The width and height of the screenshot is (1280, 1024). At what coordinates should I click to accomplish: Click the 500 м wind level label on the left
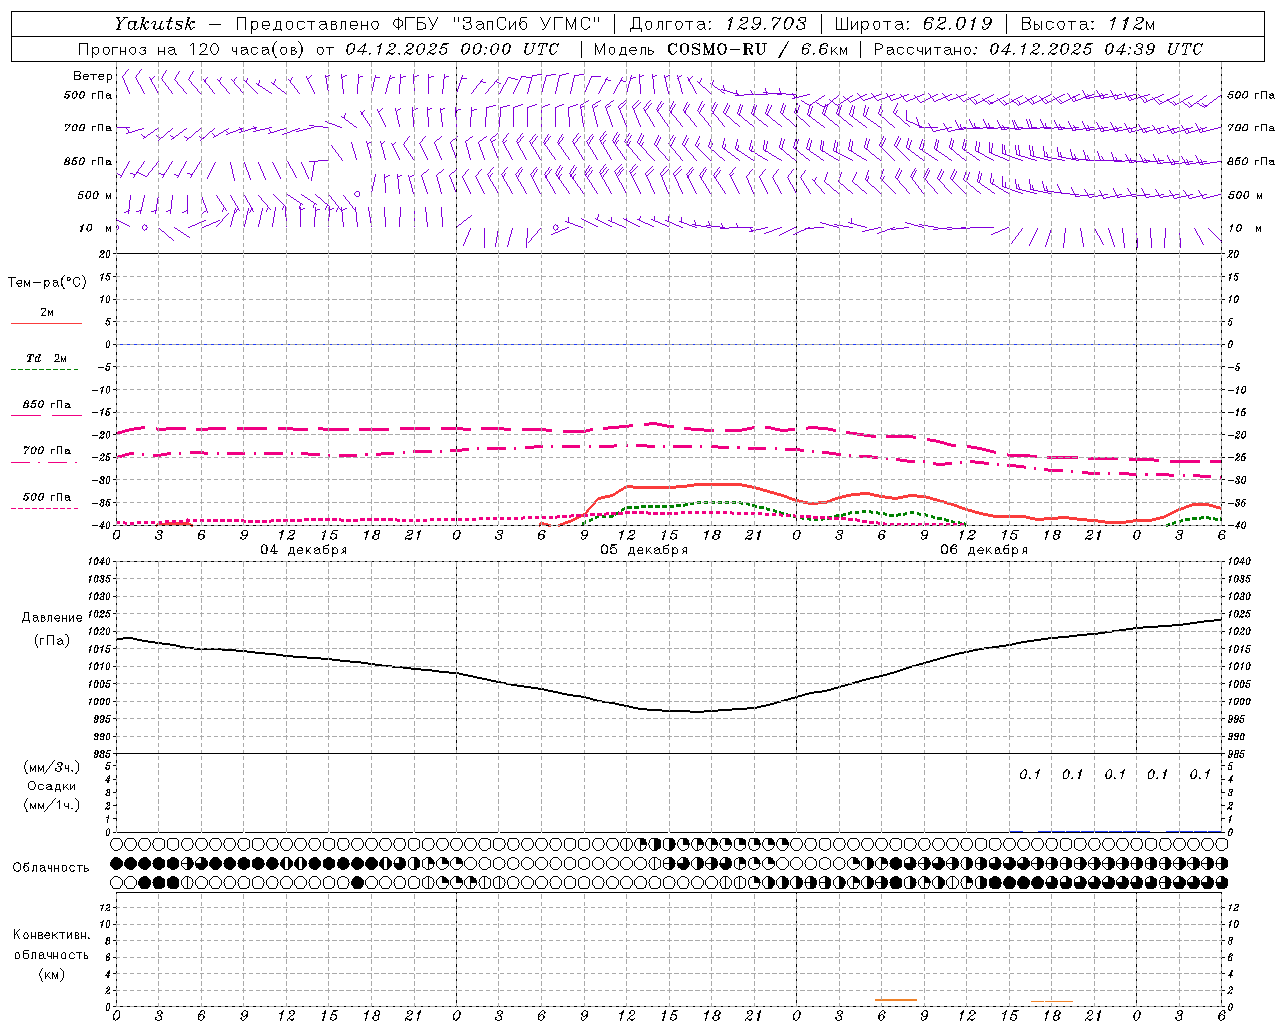click(x=95, y=195)
